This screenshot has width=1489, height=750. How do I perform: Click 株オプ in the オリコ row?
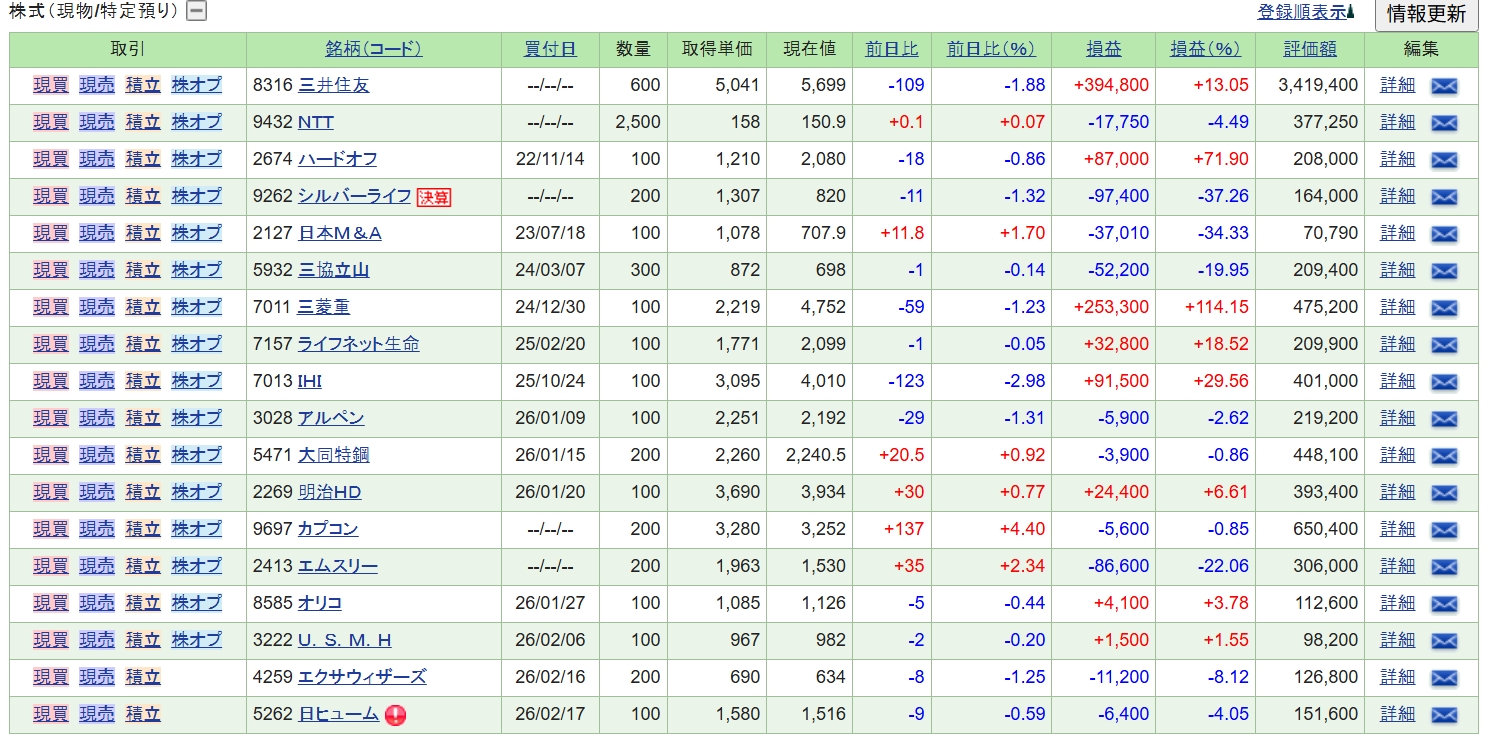[196, 603]
